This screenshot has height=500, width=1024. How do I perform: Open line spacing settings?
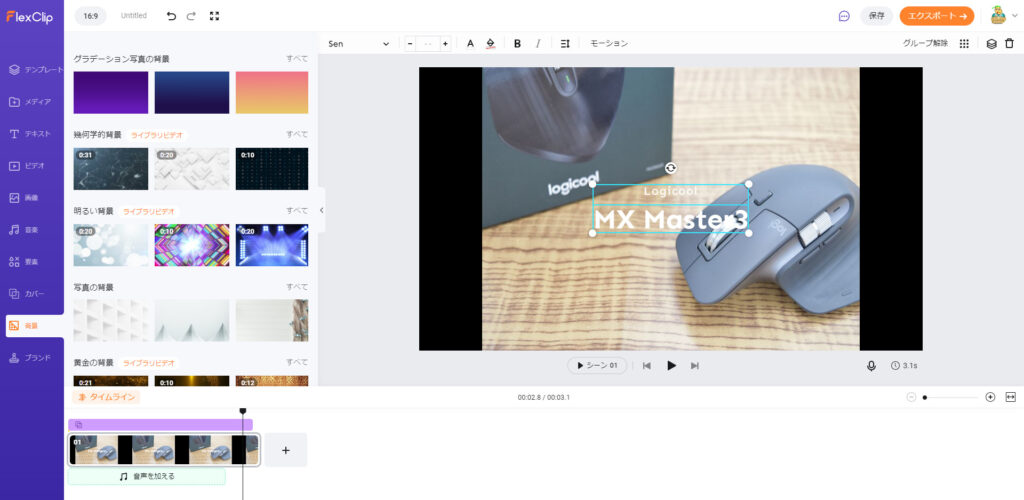click(x=565, y=44)
